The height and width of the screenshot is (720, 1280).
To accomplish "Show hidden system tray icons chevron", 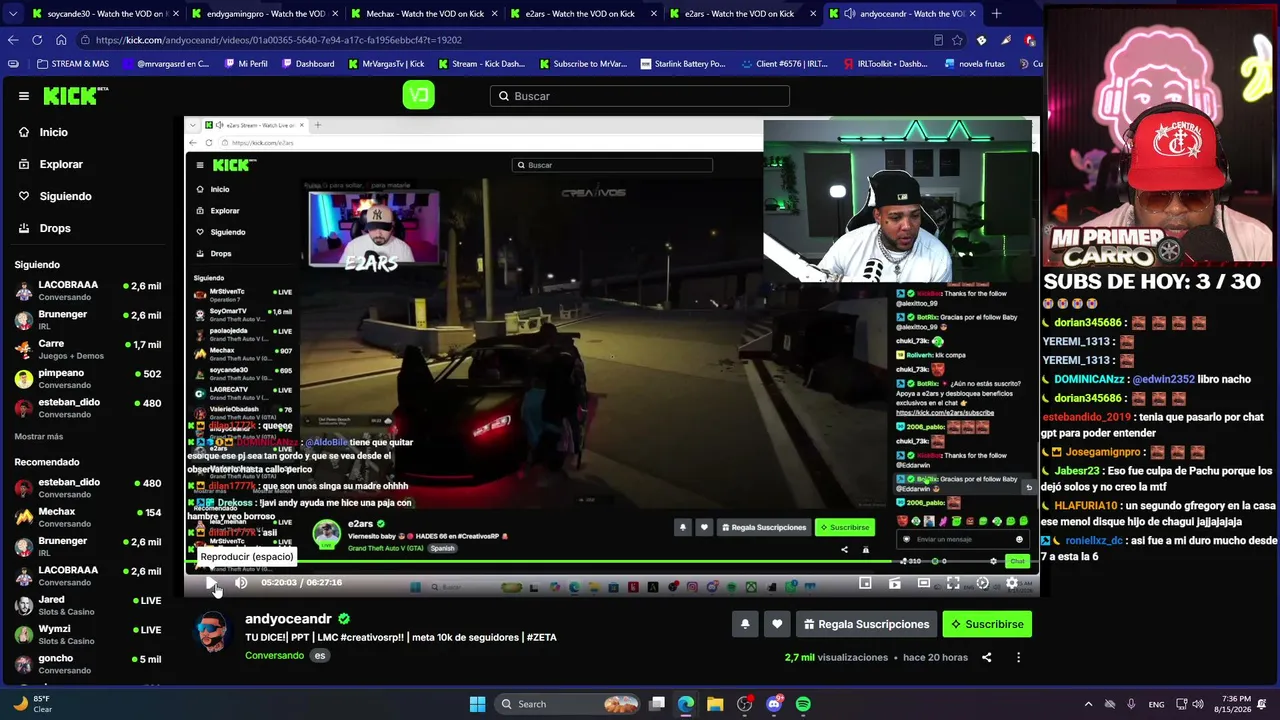I will tap(1089, 704).
